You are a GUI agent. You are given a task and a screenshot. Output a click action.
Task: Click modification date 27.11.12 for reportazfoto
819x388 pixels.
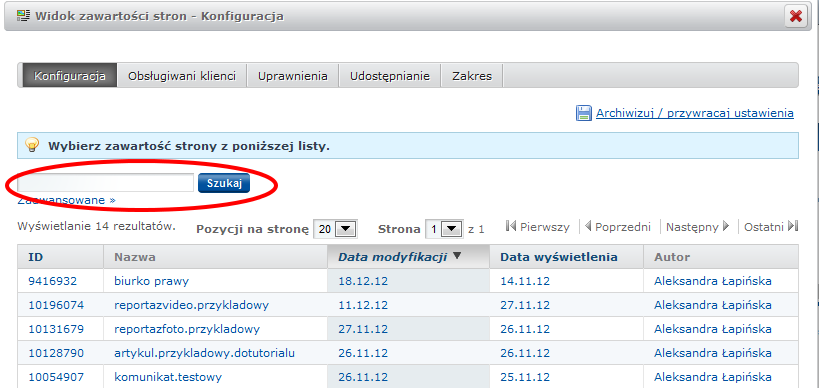[363, 329]
